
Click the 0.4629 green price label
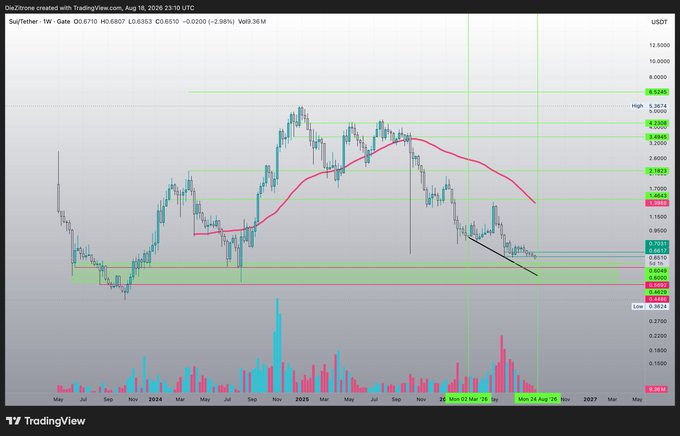[x=657, y=292]
